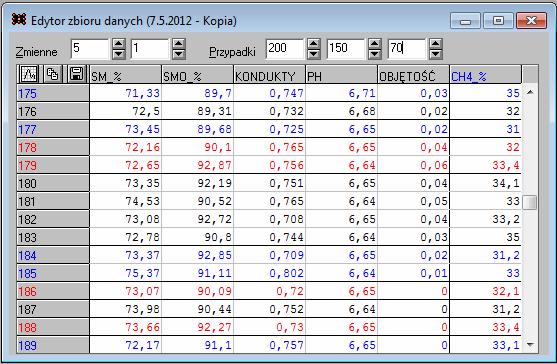Increase the Przypadki value 70

tap(436, 44)
